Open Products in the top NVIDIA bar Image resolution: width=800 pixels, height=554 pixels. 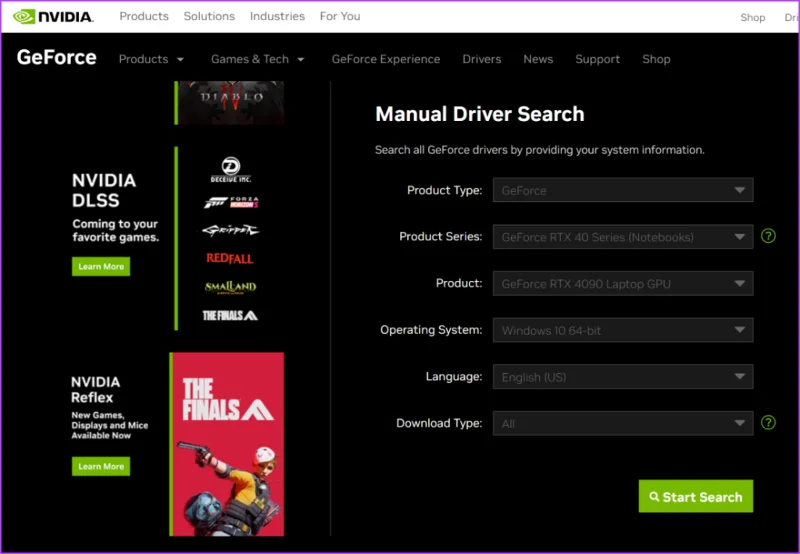[144, 16]
